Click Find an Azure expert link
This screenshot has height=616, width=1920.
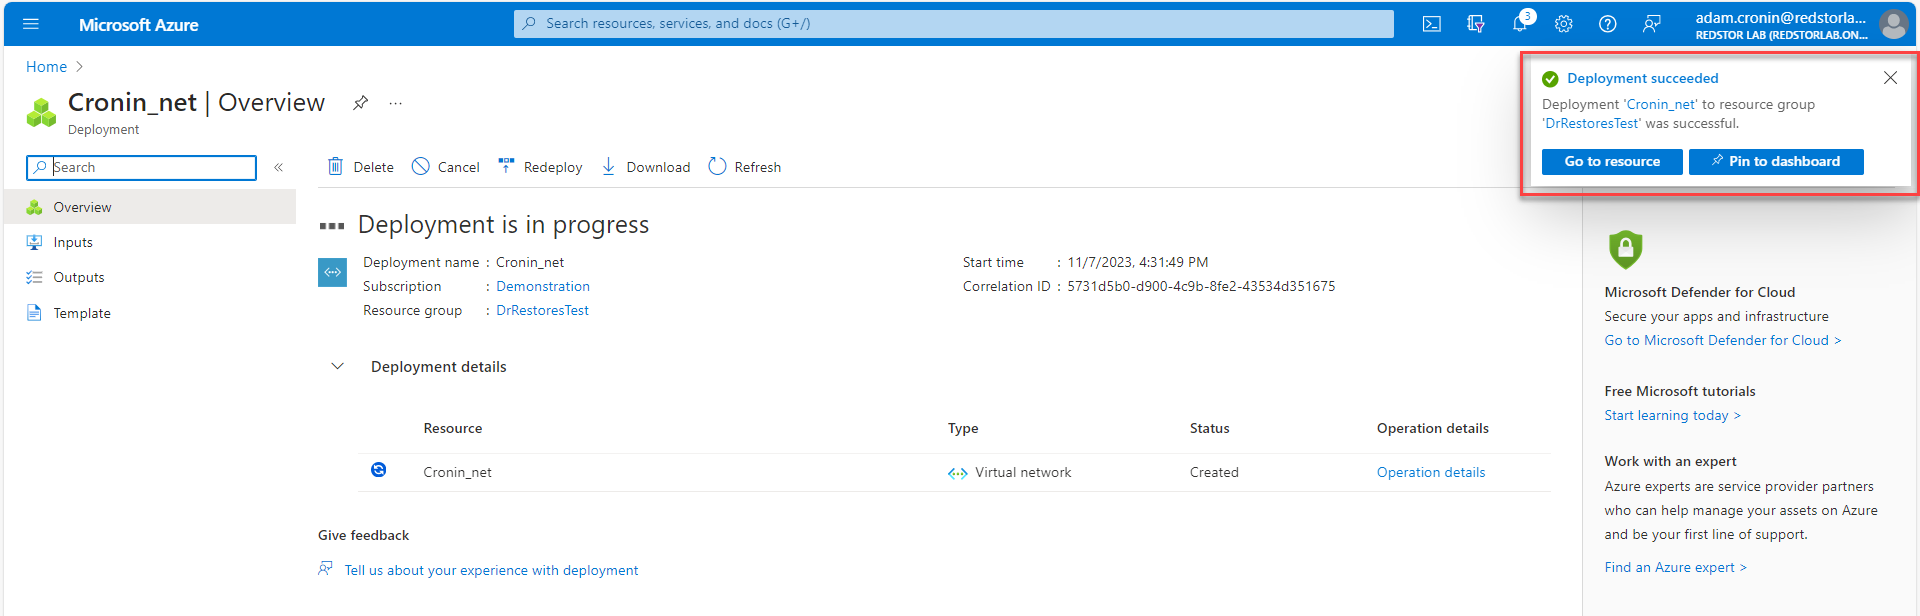pyautogui.click(x=1675, y=567)
